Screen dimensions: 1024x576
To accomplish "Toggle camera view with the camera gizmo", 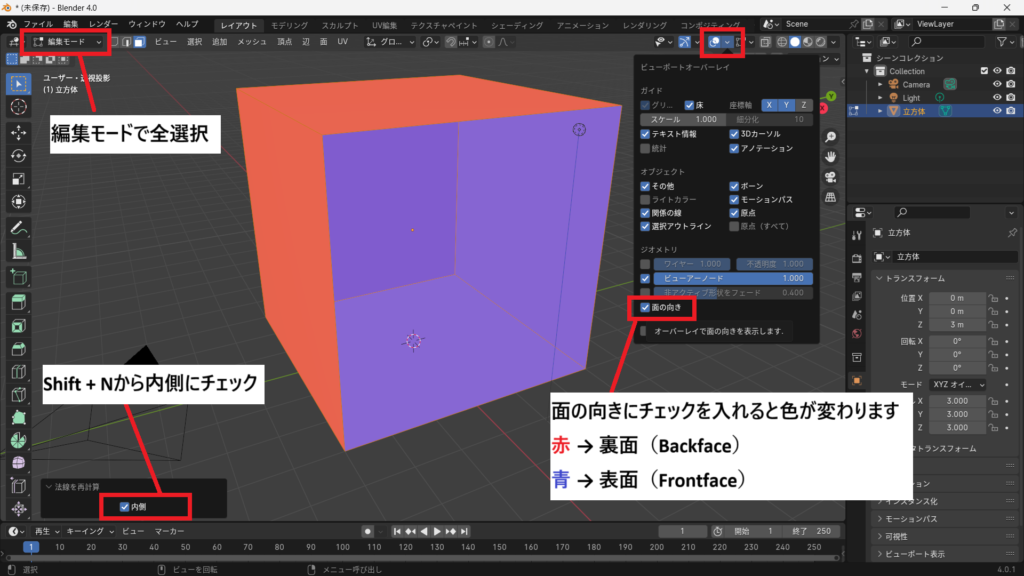I will click(x=830, y=177).
